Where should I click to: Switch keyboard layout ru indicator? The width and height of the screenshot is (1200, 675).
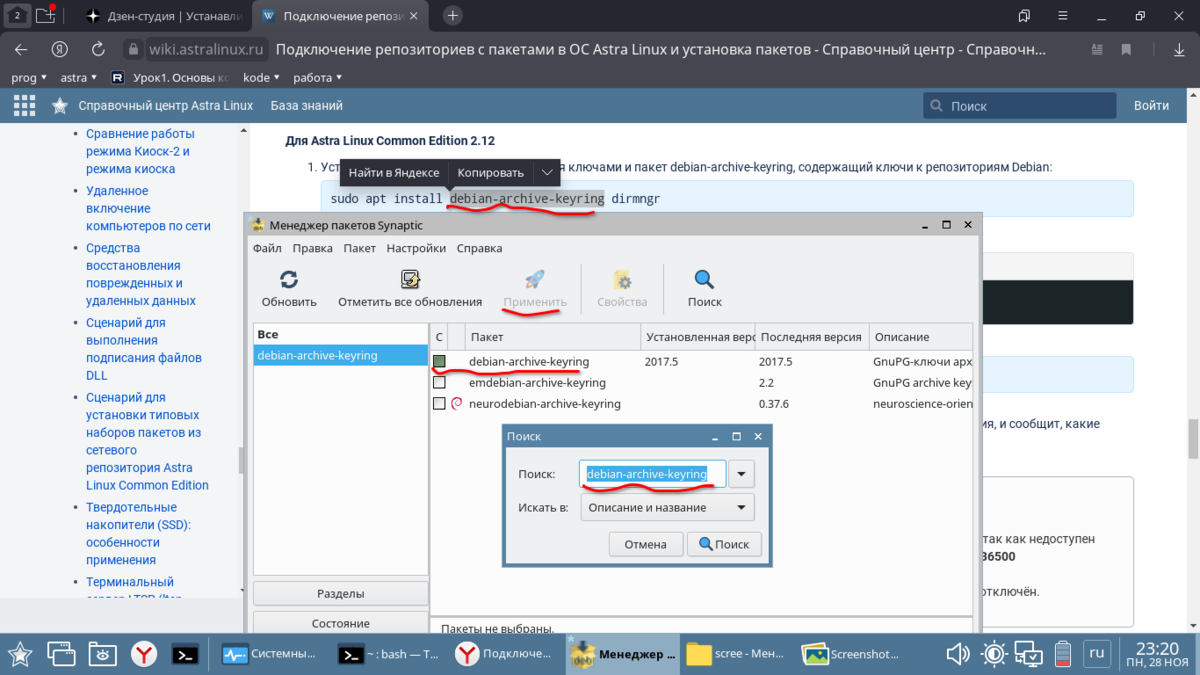point(1097,654)
